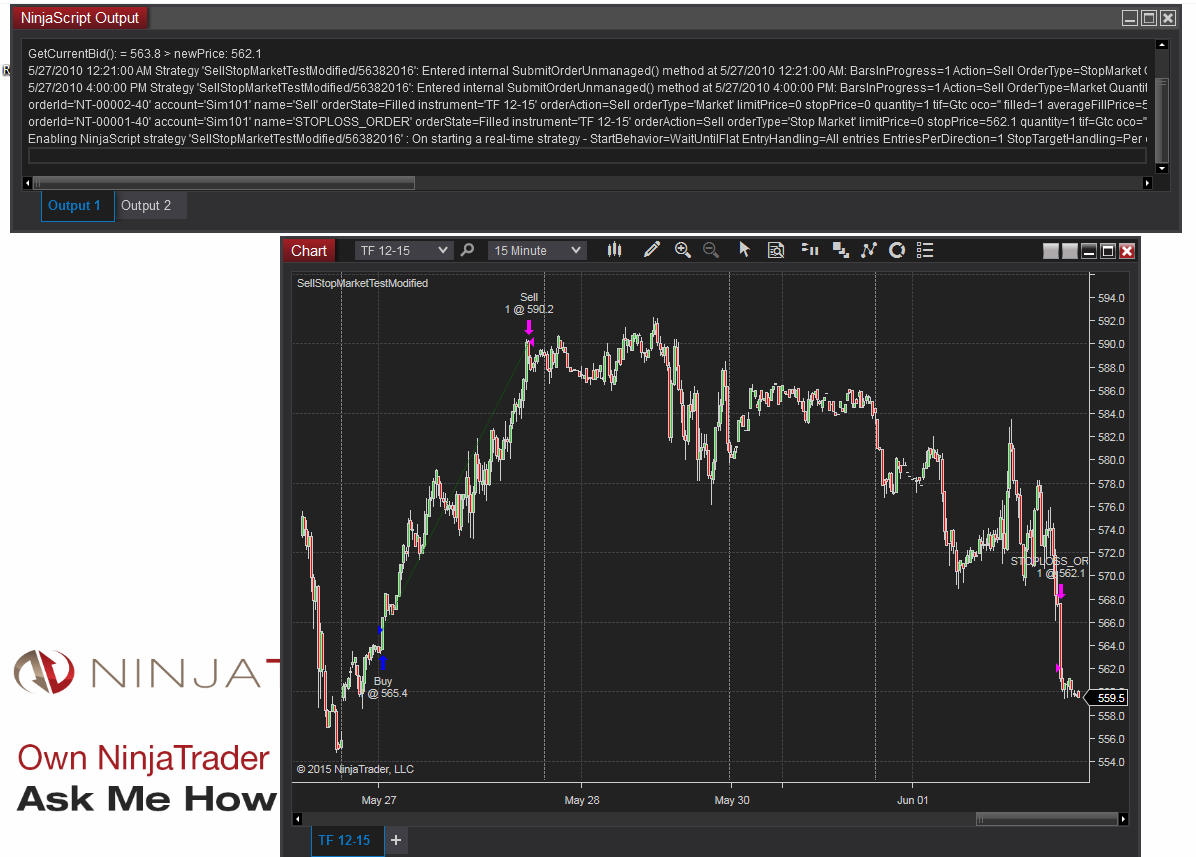Image resolution: width=1196 pixels, height=857 pixels.
Task: Click the May 28 date axis label
Action: coord(582,800)
